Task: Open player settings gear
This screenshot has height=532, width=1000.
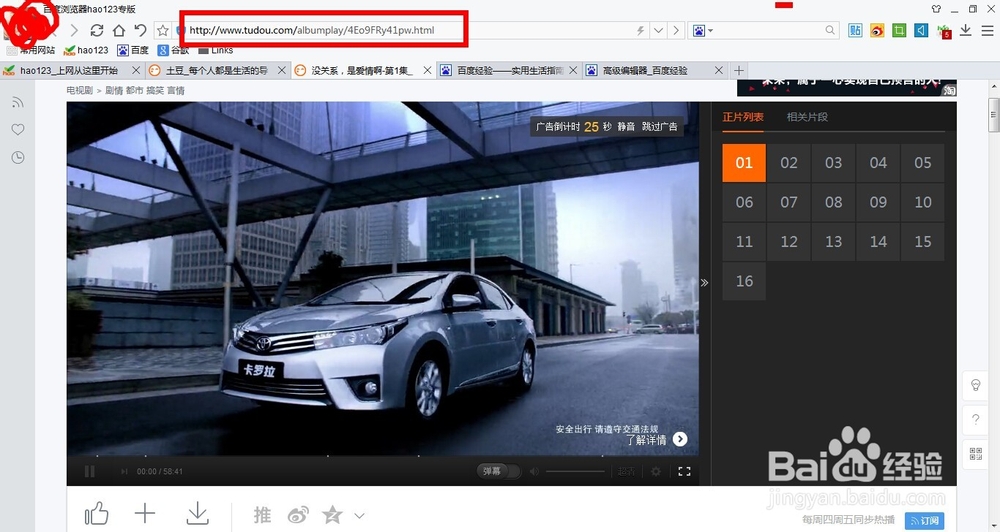Action: tap(656, 471)
